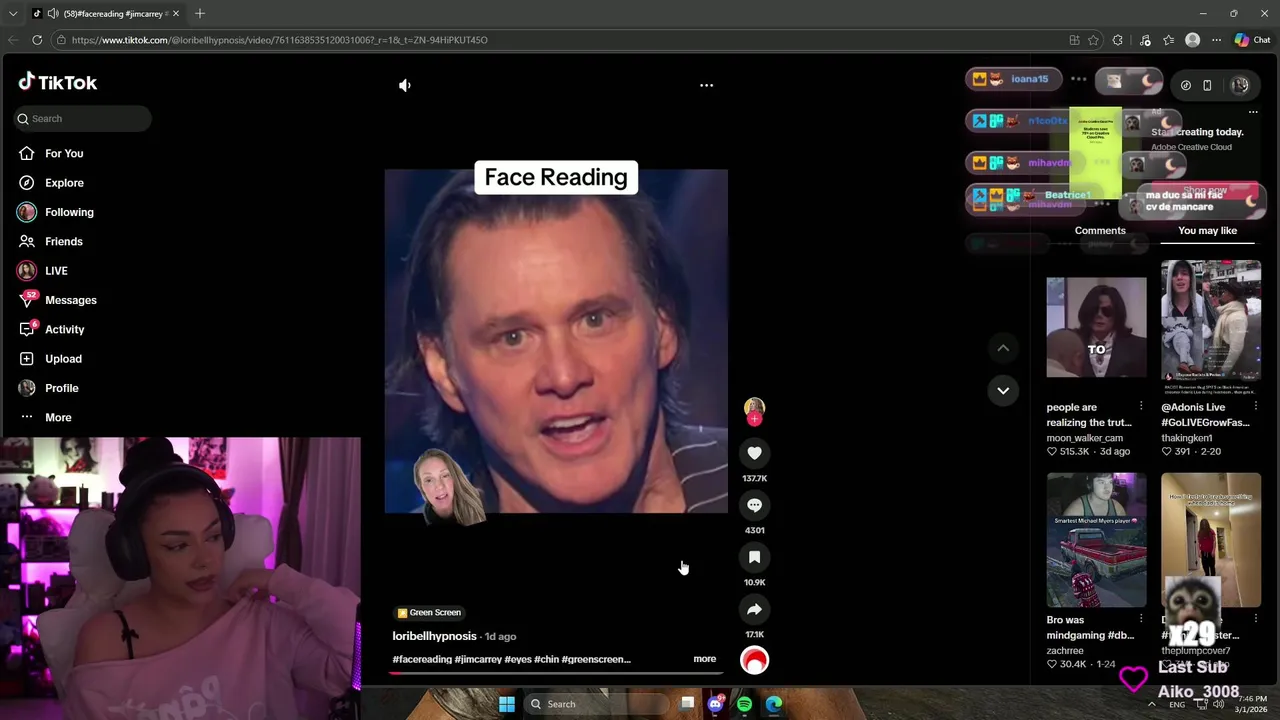
Task: Open the For You feed
Action: [51, 153]
